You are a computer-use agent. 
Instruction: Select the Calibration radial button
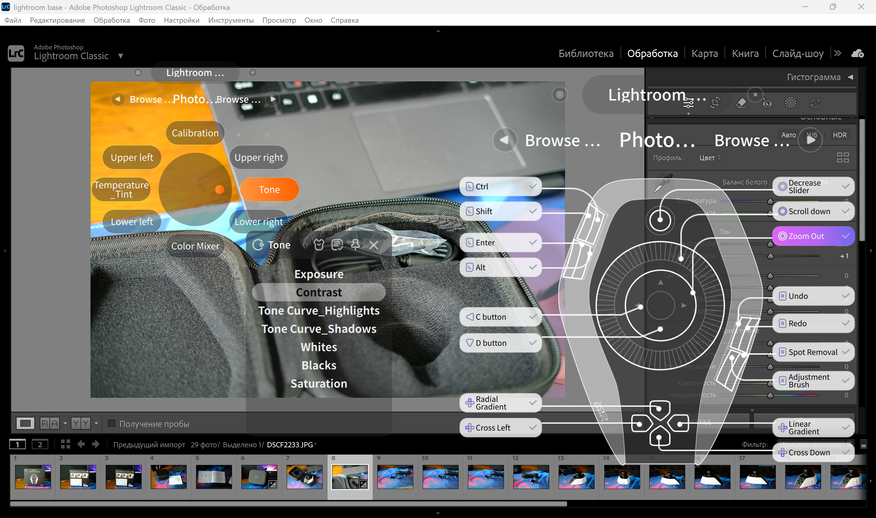(195, 133)
